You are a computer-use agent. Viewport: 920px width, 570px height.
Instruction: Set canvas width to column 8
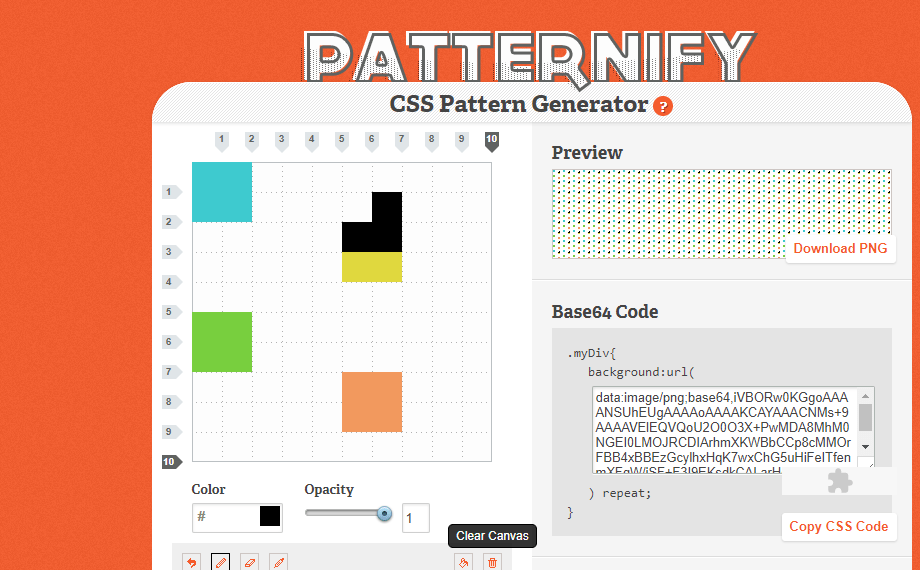click(432, 141)
